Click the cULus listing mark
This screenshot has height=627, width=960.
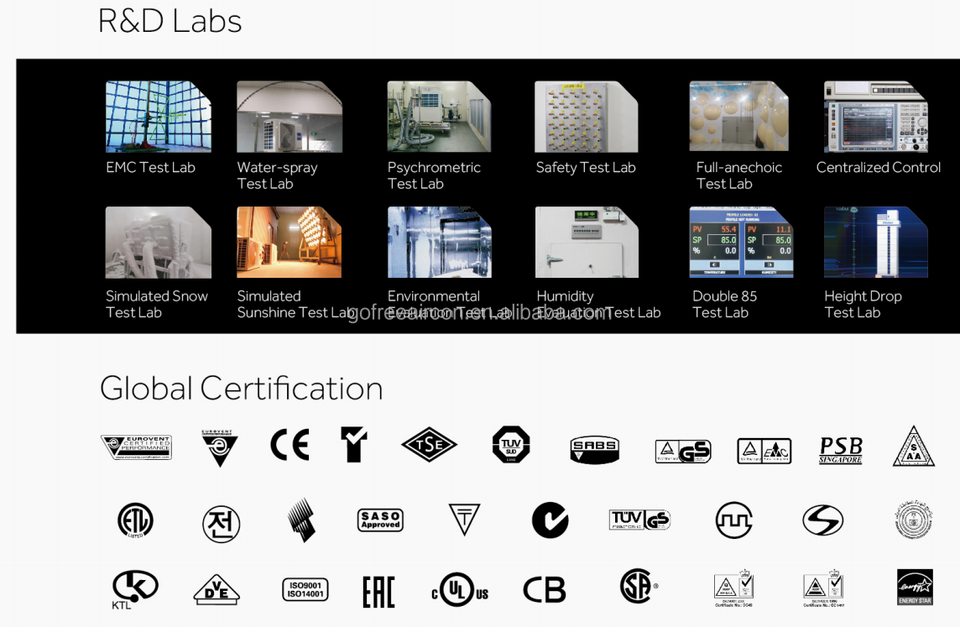point(460,590)
